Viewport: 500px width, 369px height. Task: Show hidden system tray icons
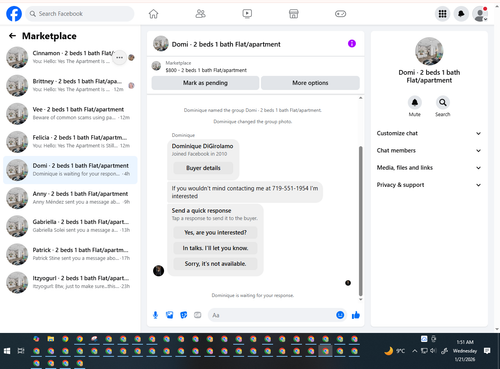point(414,351)
